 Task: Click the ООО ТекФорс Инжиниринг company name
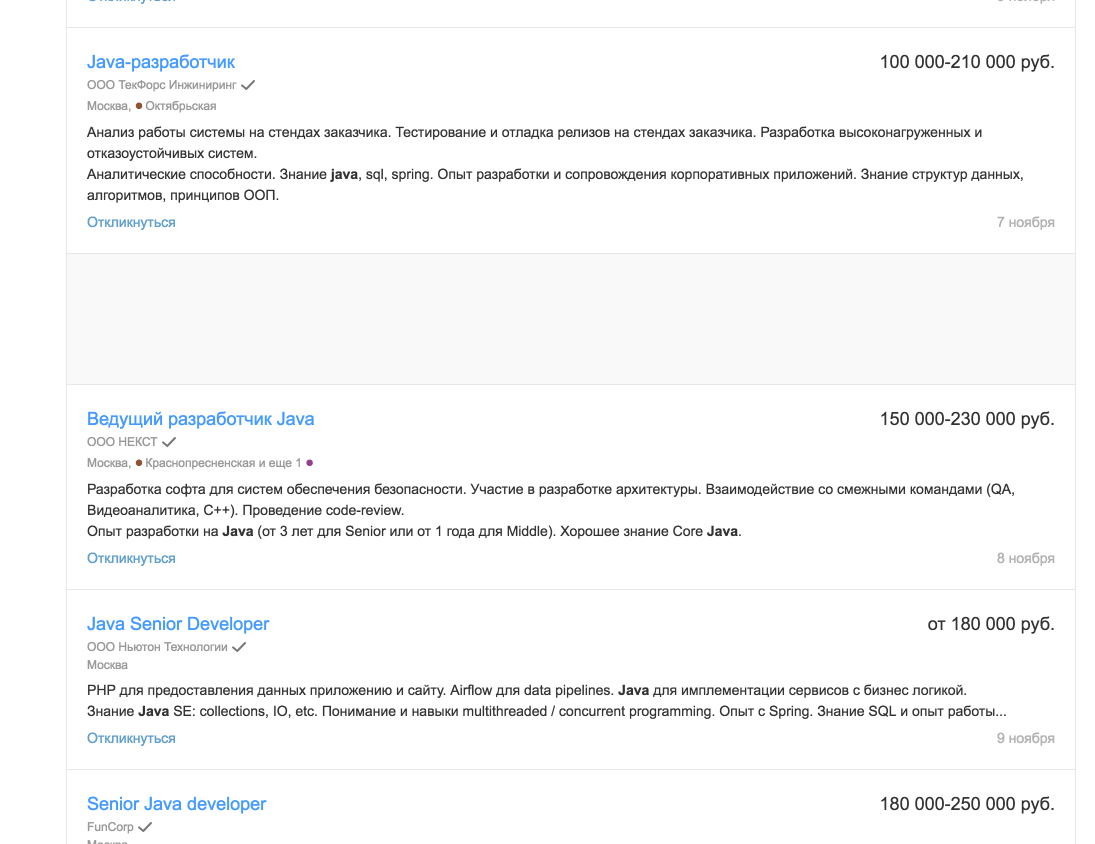pyautogui.click(x=162, y=85)
